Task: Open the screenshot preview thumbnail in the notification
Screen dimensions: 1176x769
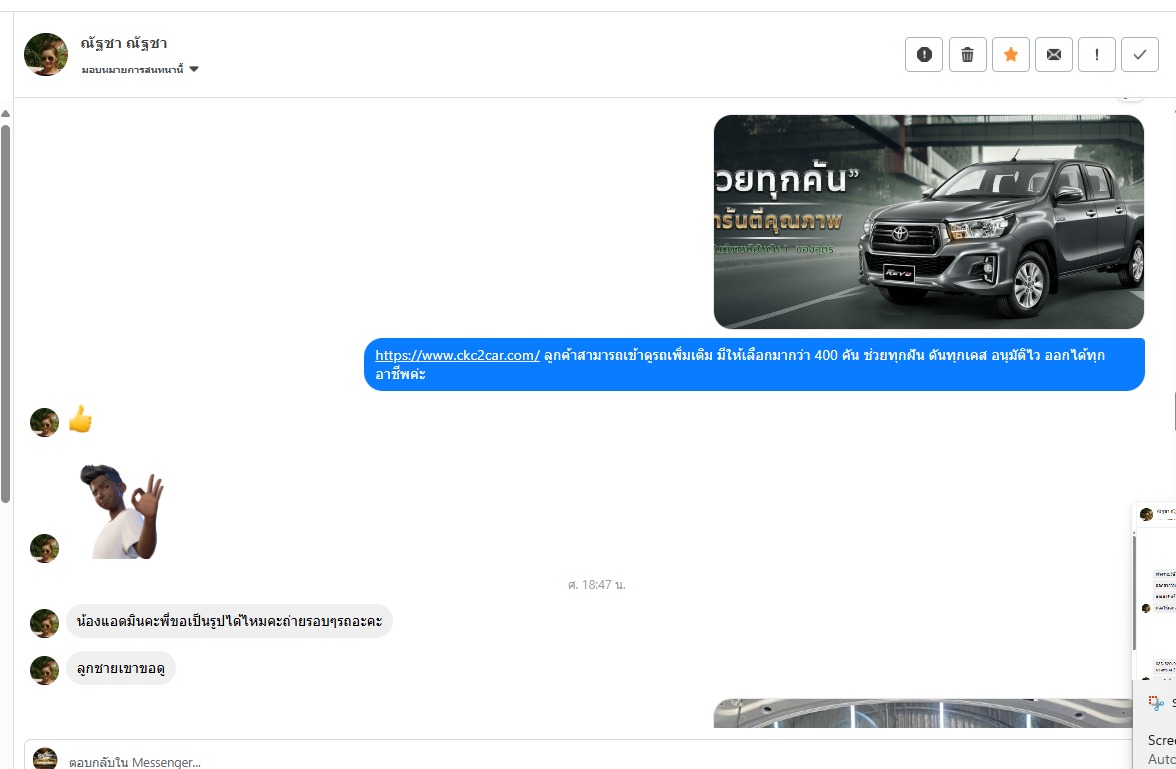Action: pos(1155,589)
